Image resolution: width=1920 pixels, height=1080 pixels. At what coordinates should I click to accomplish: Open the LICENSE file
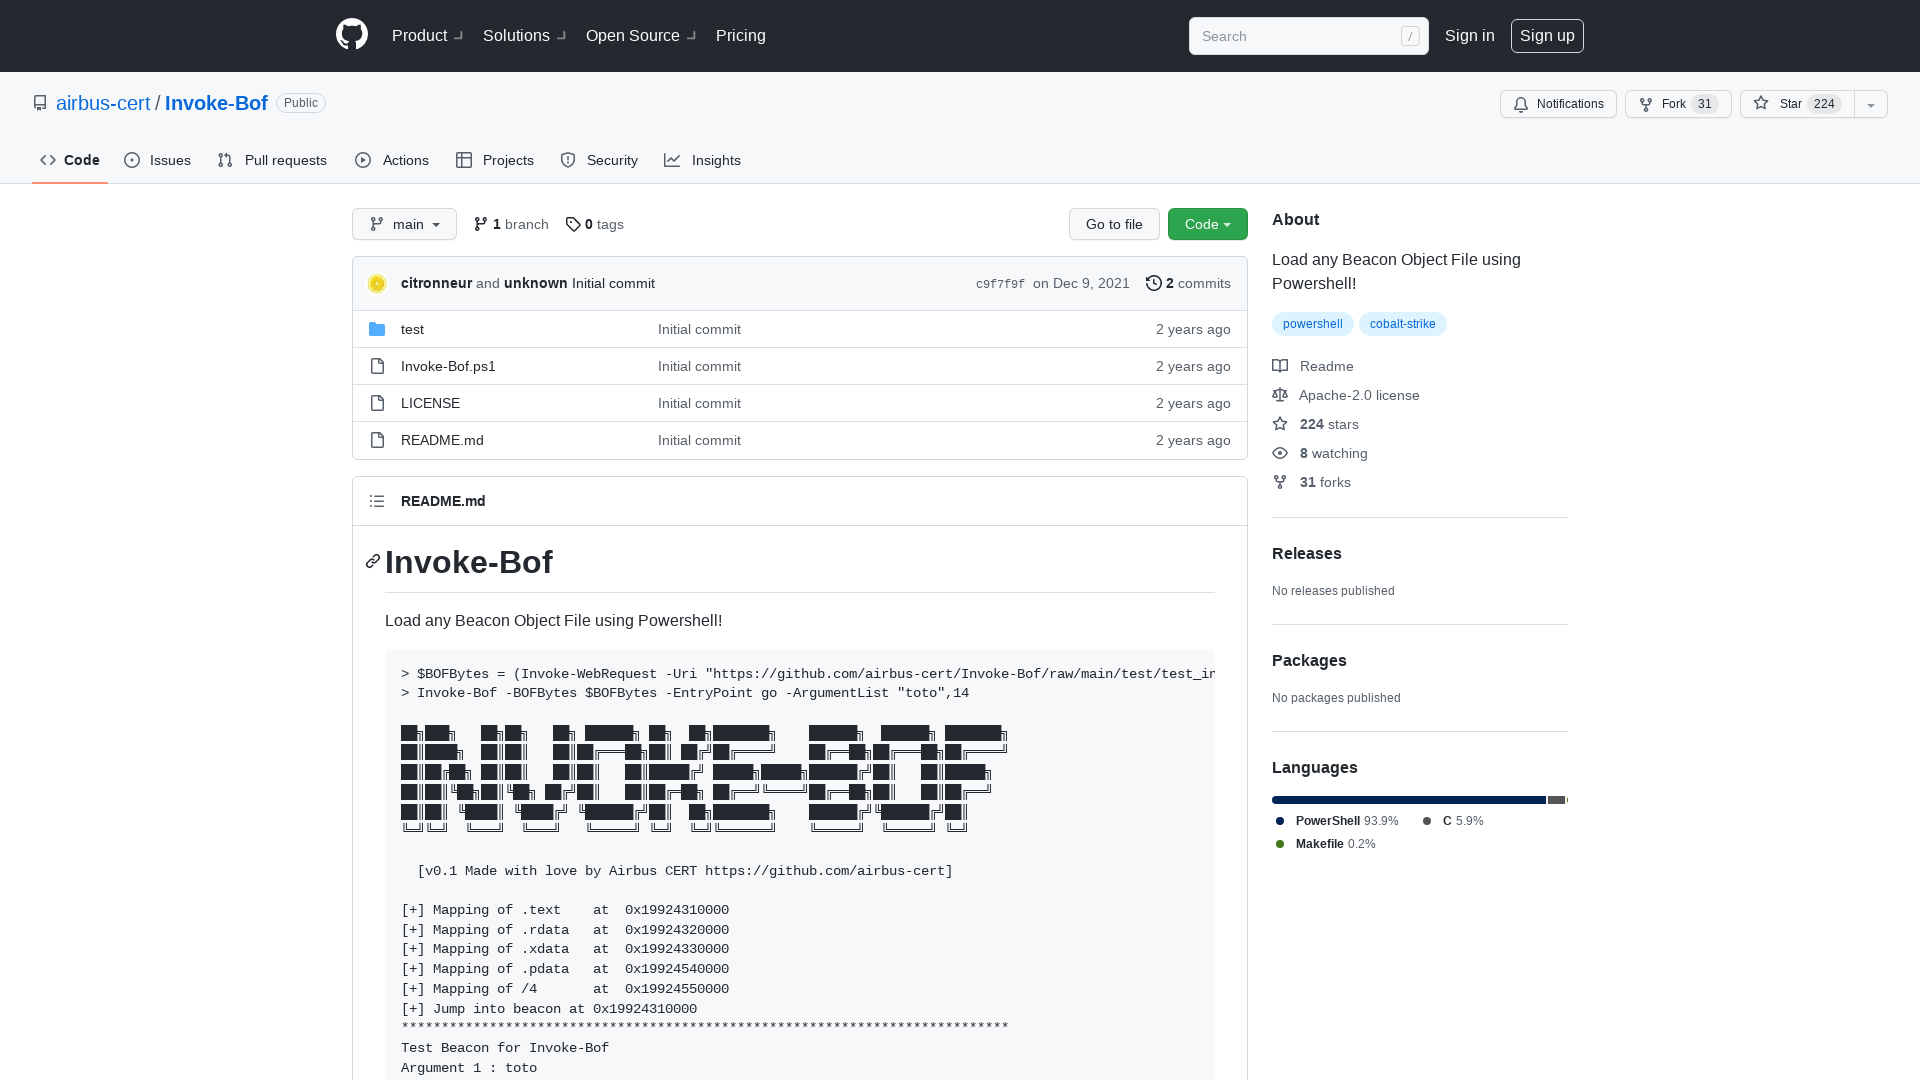point(430,403)
